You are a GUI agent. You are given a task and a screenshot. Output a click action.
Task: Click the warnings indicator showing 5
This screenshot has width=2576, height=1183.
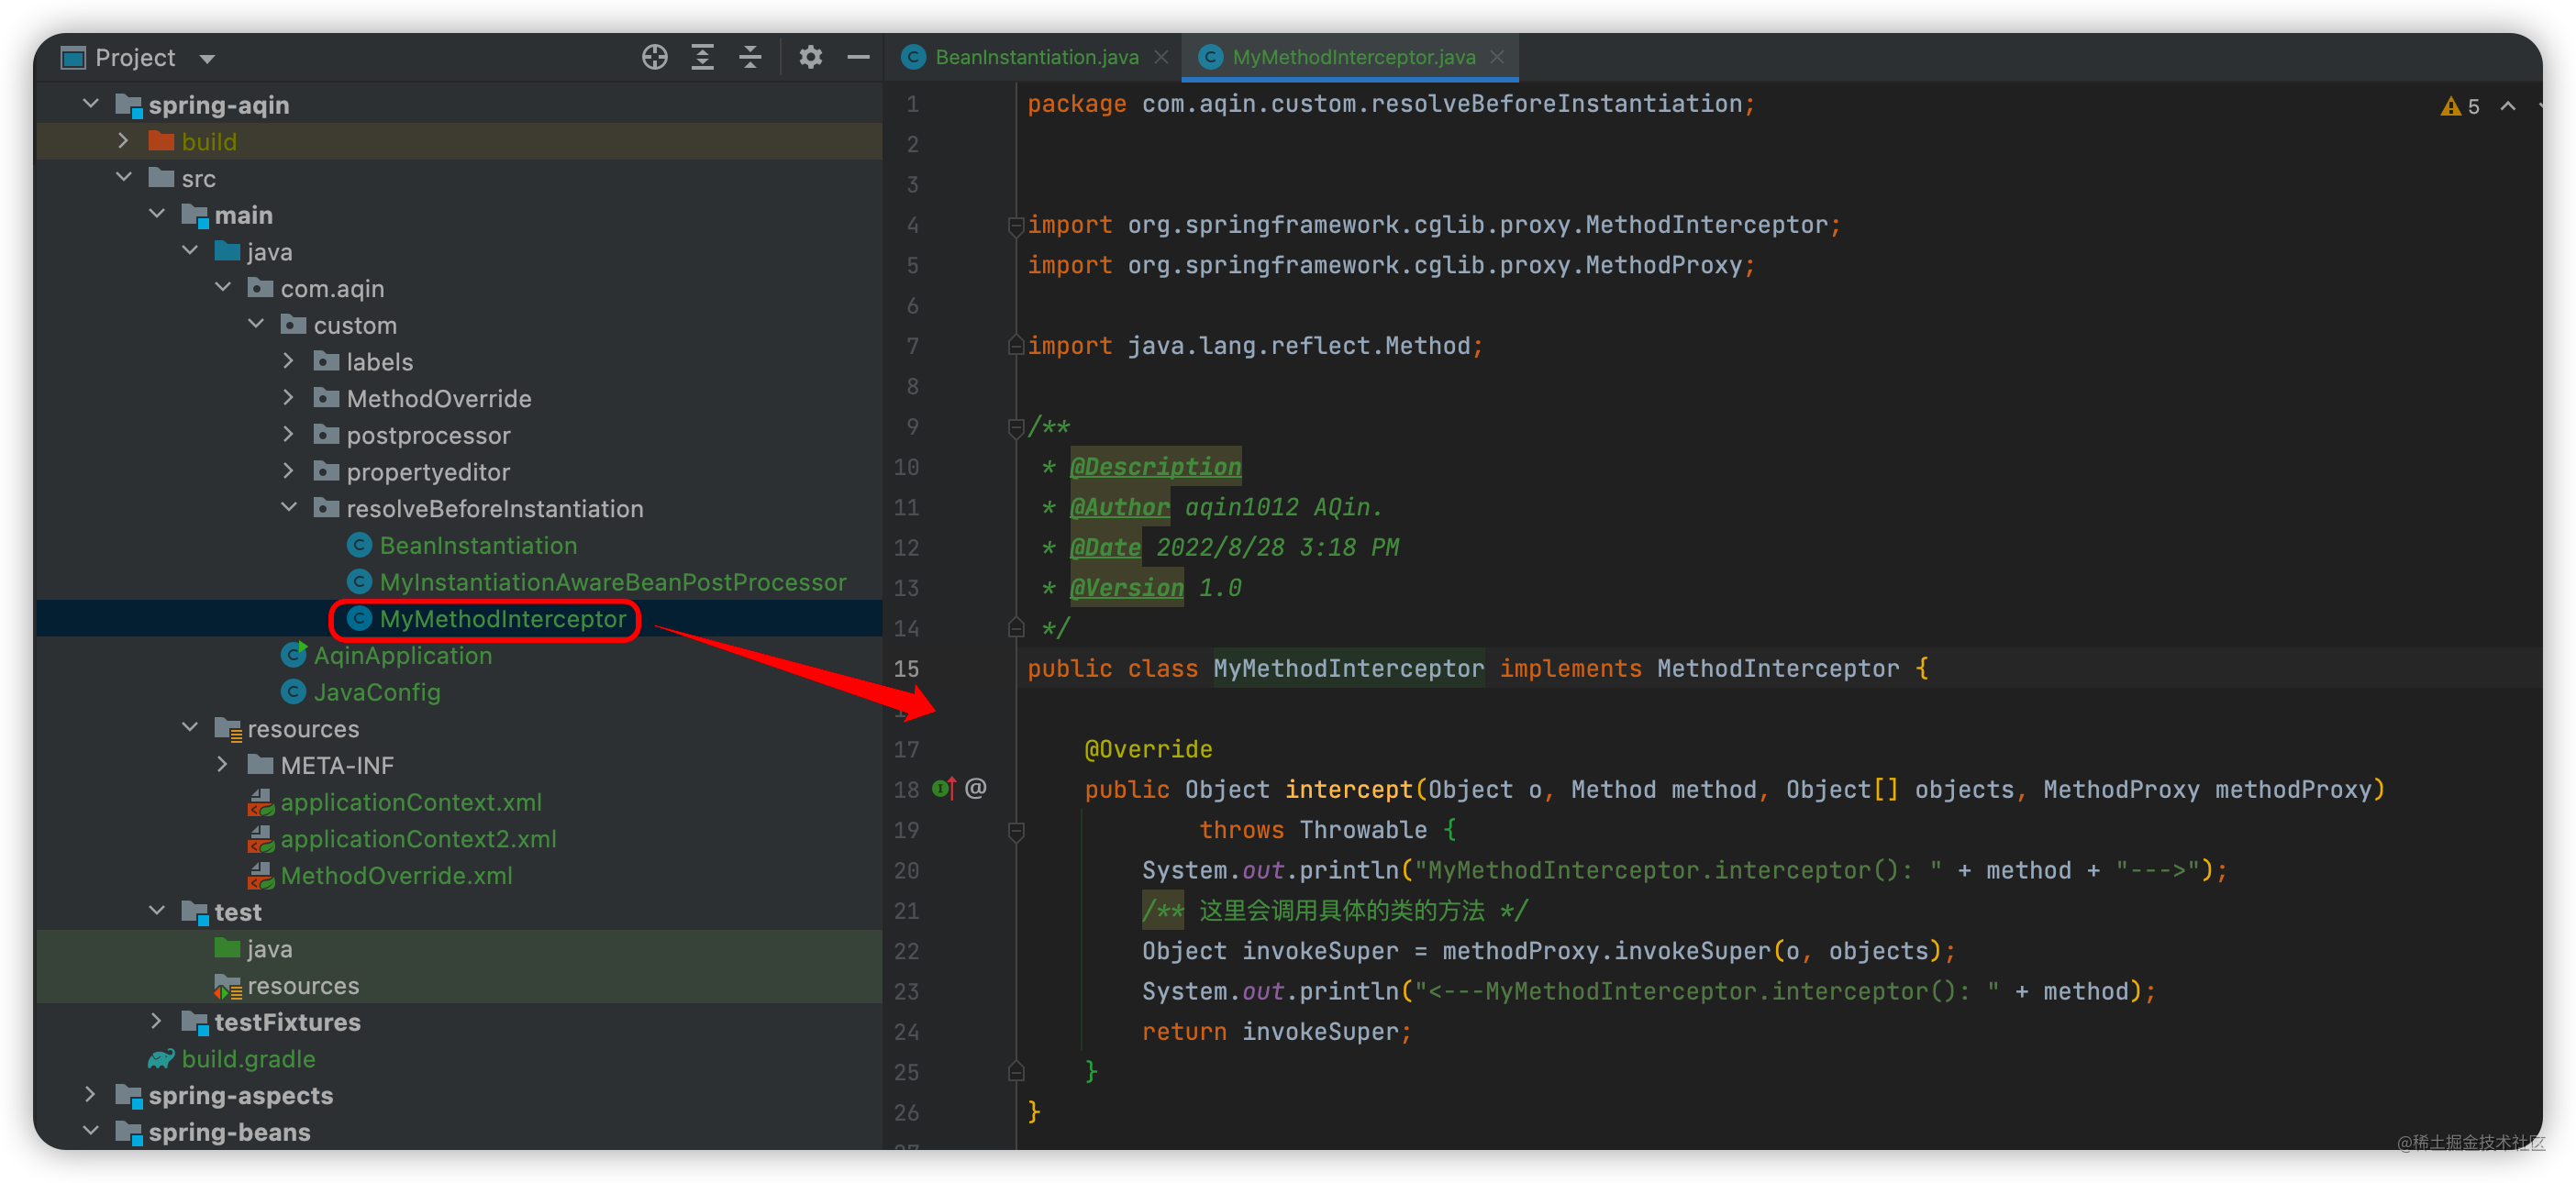pyautogui.click(x=2459, y=106)
